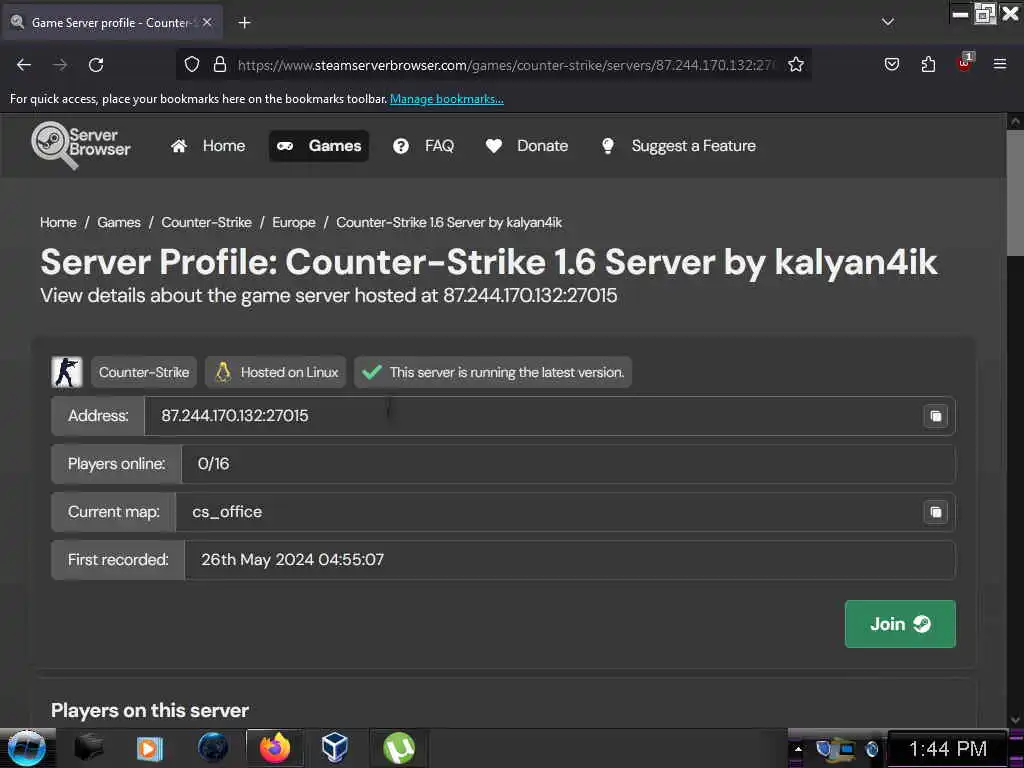Expand the list all tabs chevron
1024x768 pixels.
pyautogui.click(x=888, y=22)
